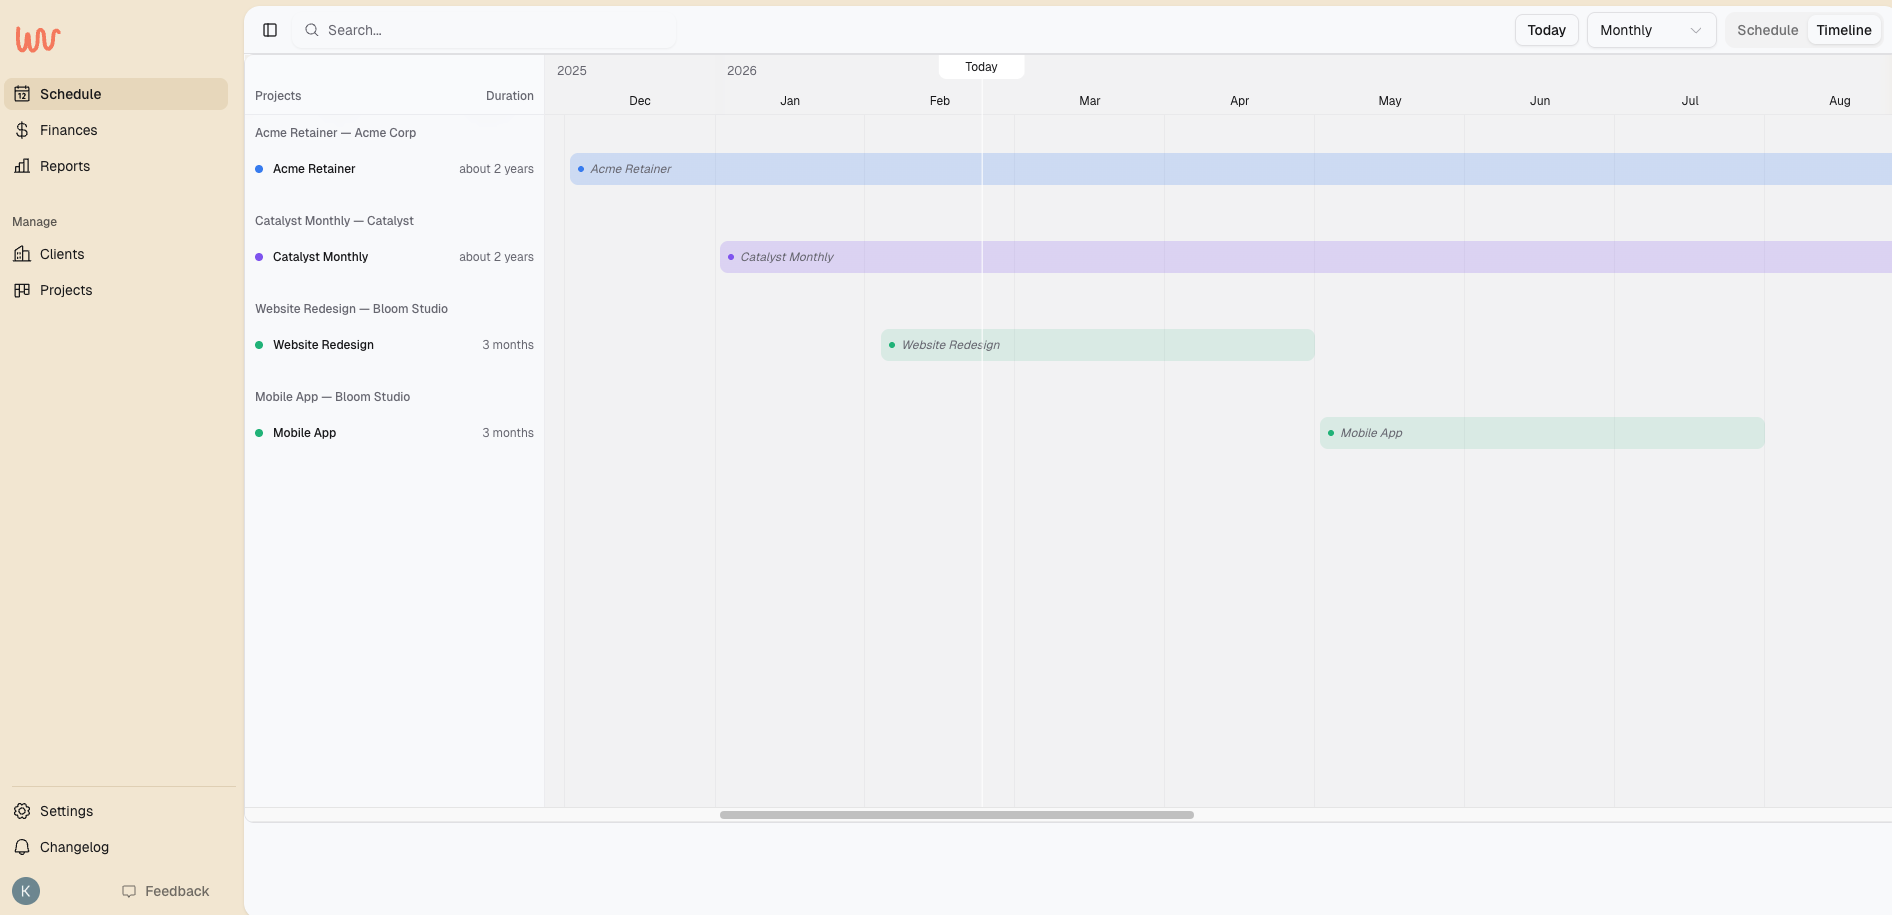Viewport: 1892px width, 915px height.
Task: Select the Schedule calendar icon
Action: coord(24,93)
